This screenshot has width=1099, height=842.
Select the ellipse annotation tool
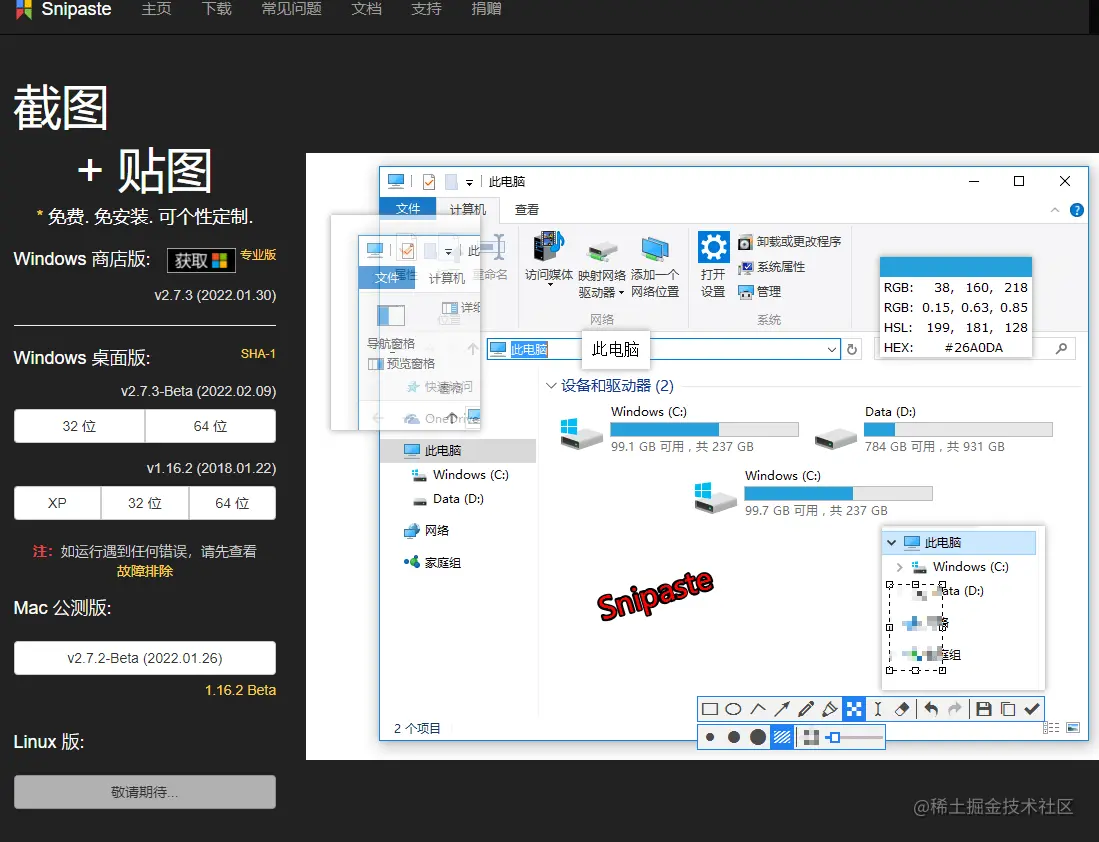coord(733,709)
